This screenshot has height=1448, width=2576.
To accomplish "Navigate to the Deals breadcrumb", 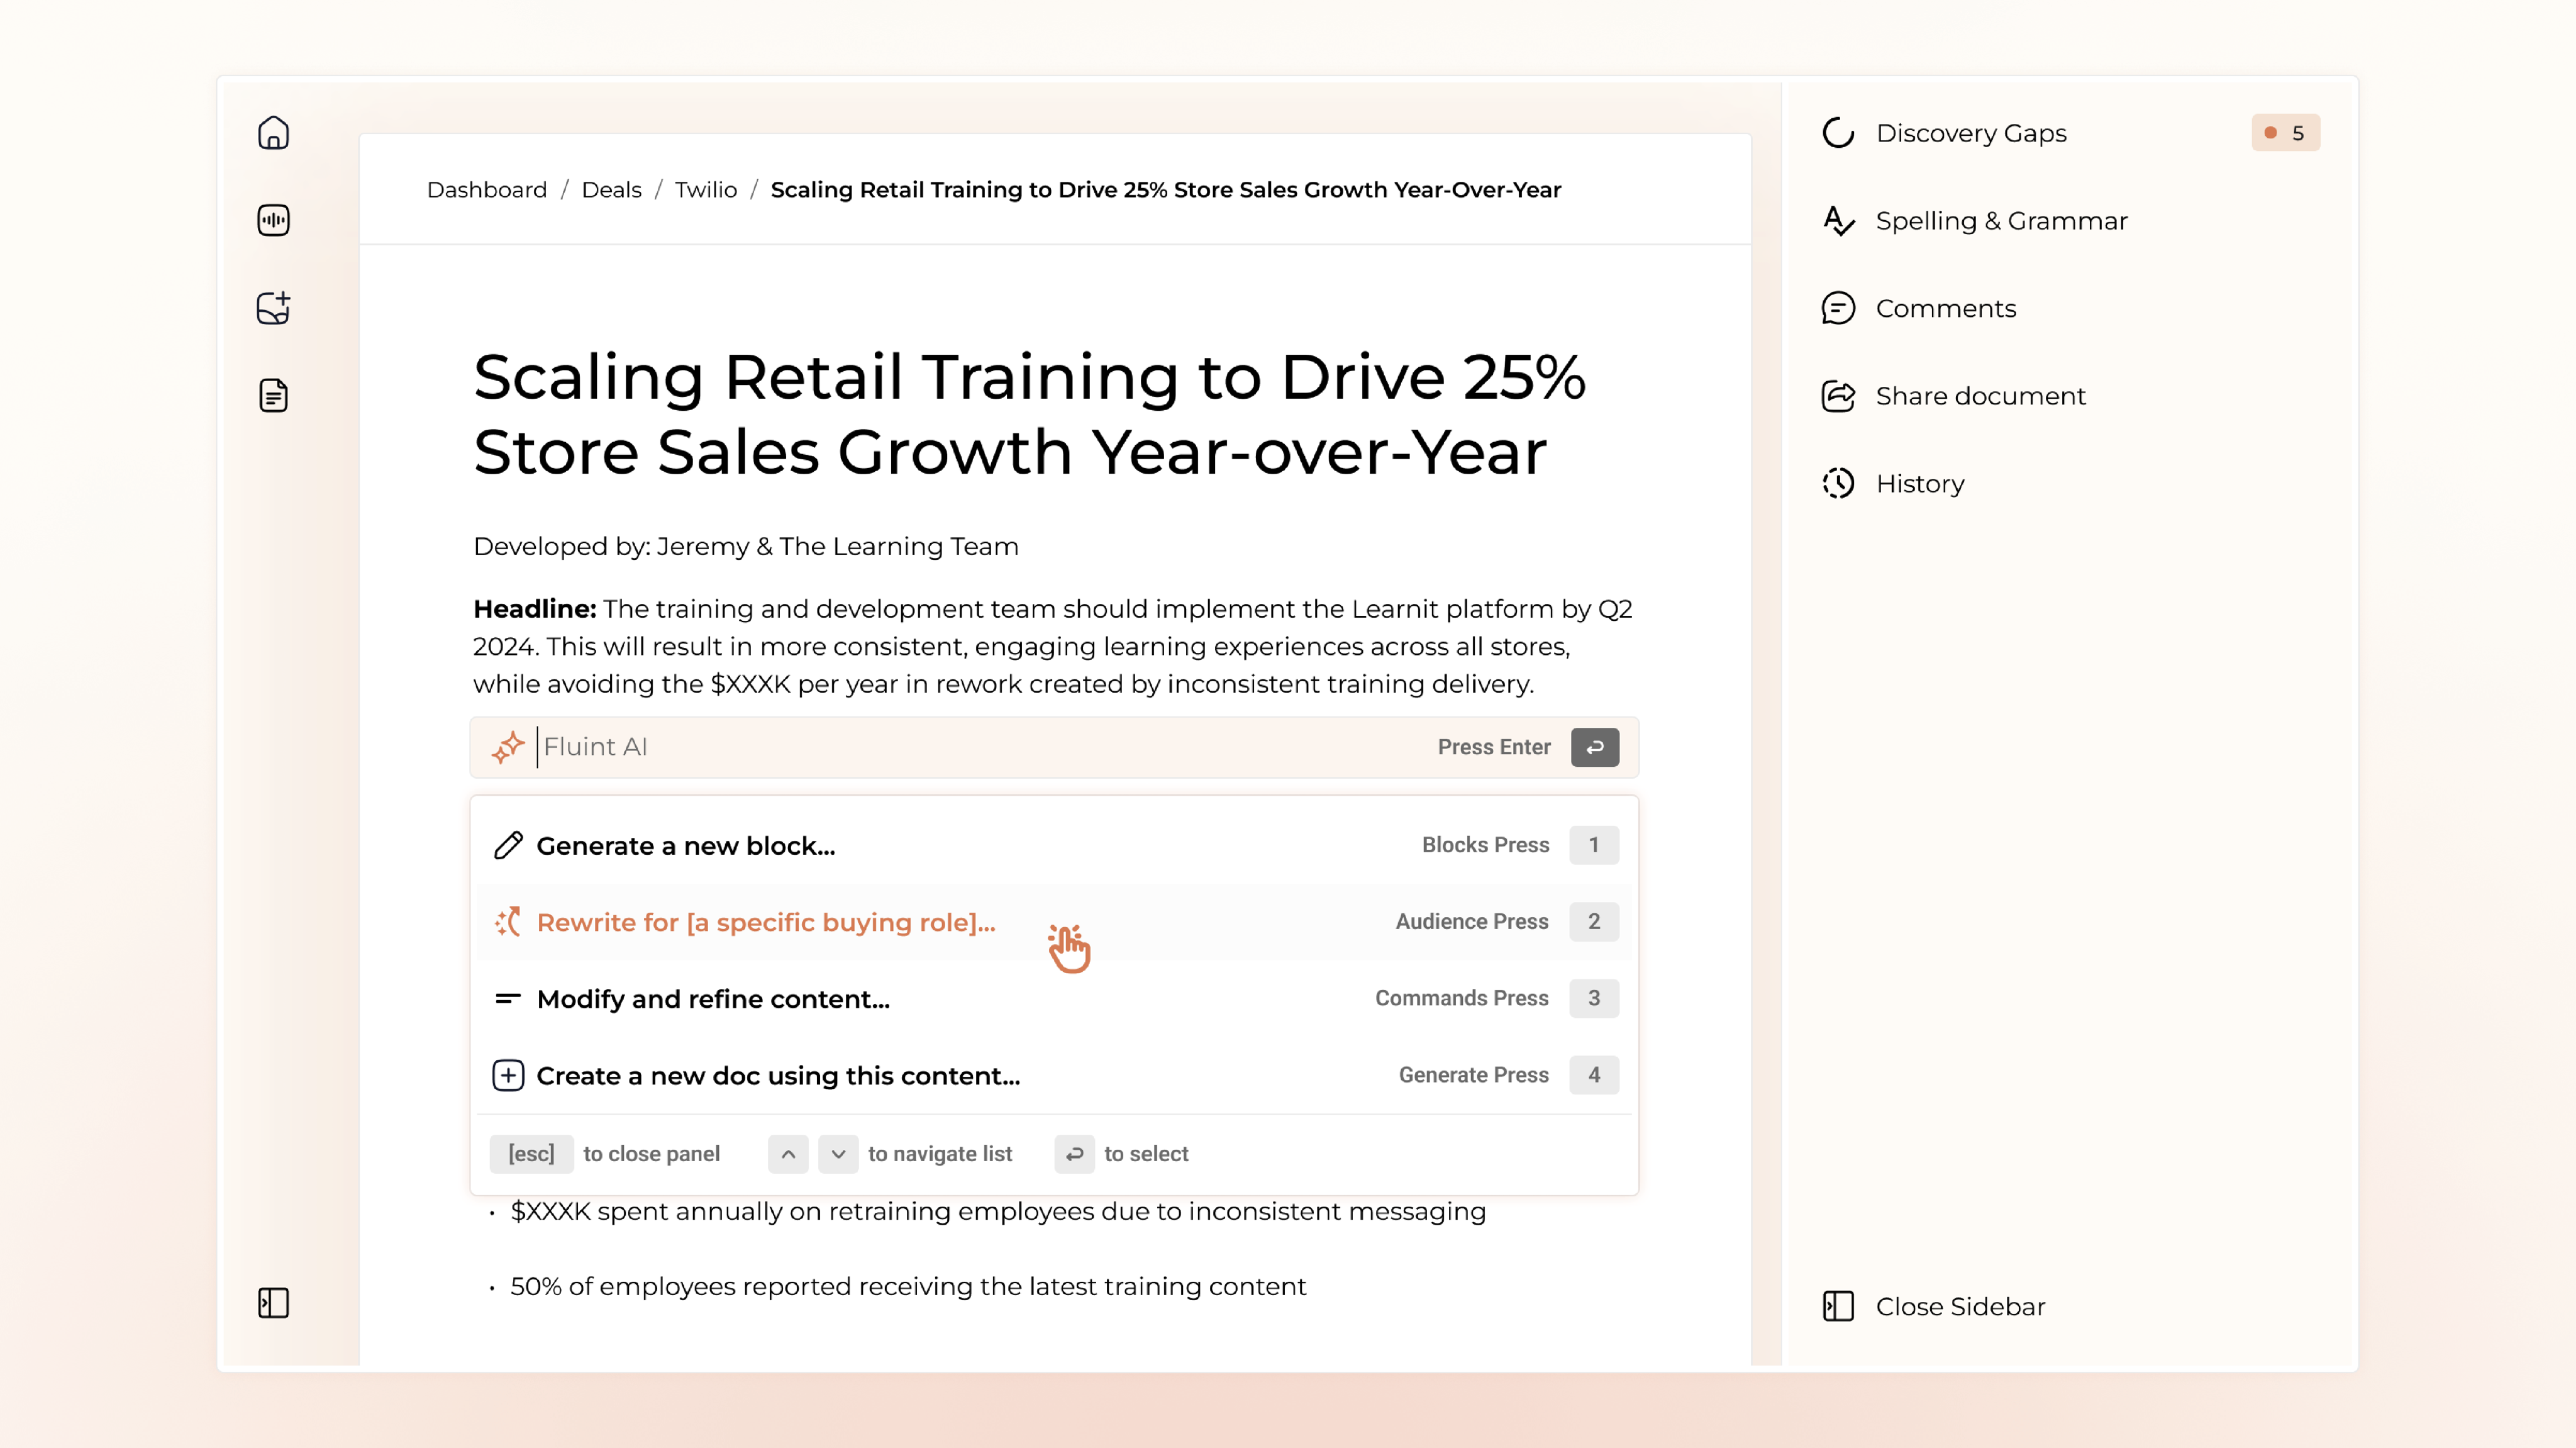I will pyautogui.click(x=611, y=190).
